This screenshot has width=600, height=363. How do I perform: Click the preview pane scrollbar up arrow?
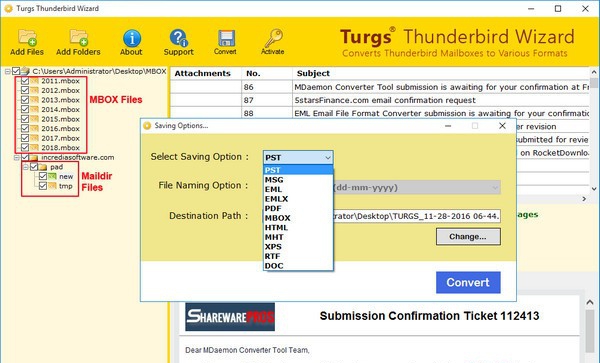click(590, 302)
